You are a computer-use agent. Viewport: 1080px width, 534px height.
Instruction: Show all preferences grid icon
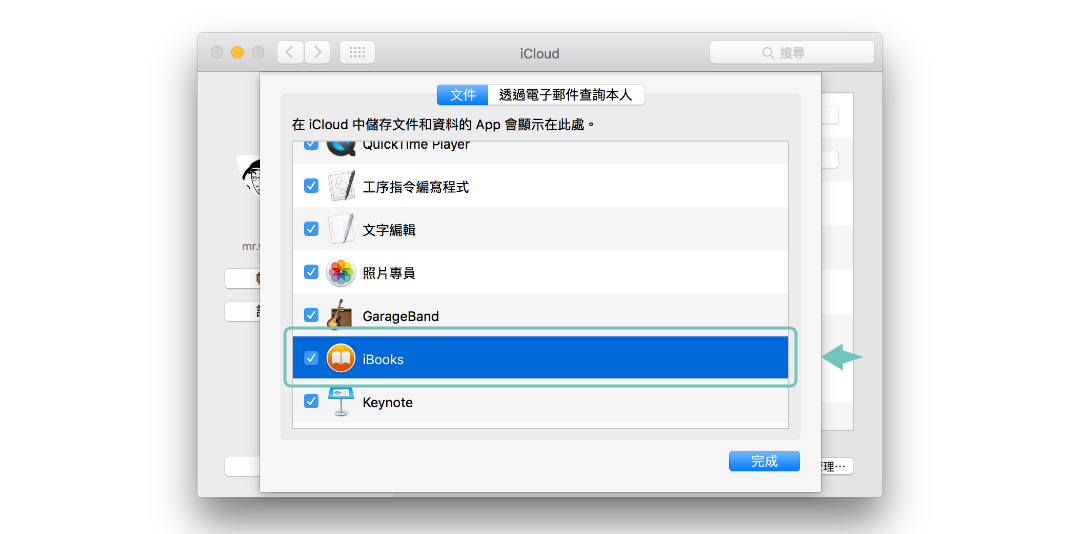(357, 52)
